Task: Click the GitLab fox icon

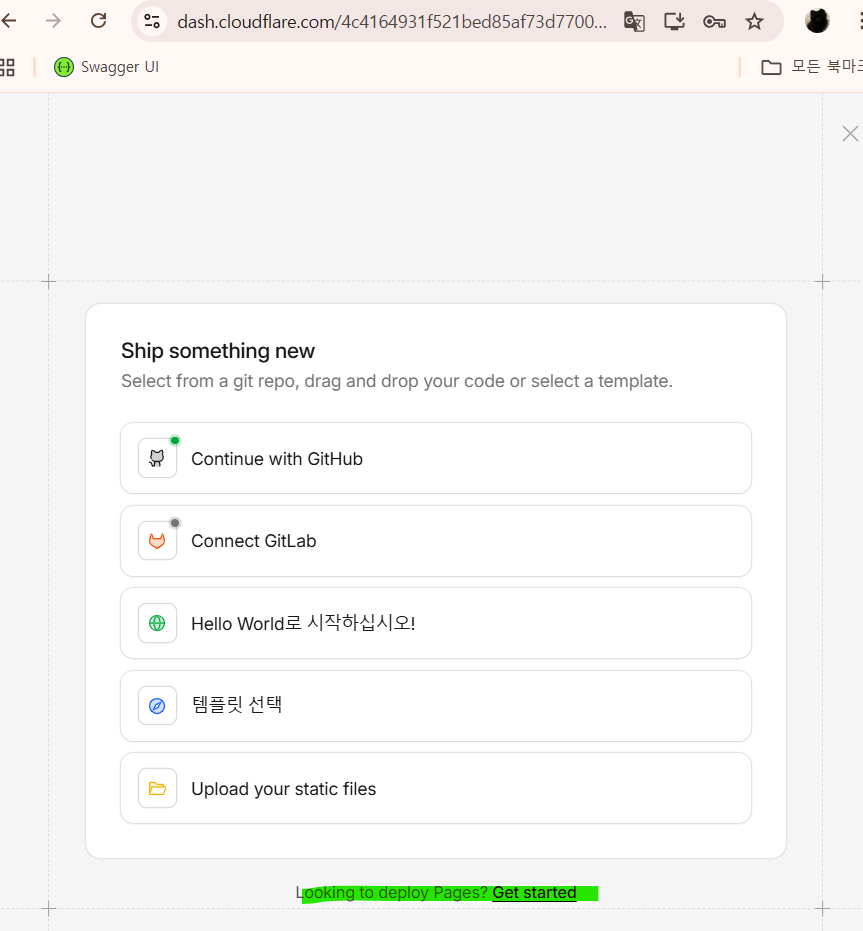Action: [157, 541]
